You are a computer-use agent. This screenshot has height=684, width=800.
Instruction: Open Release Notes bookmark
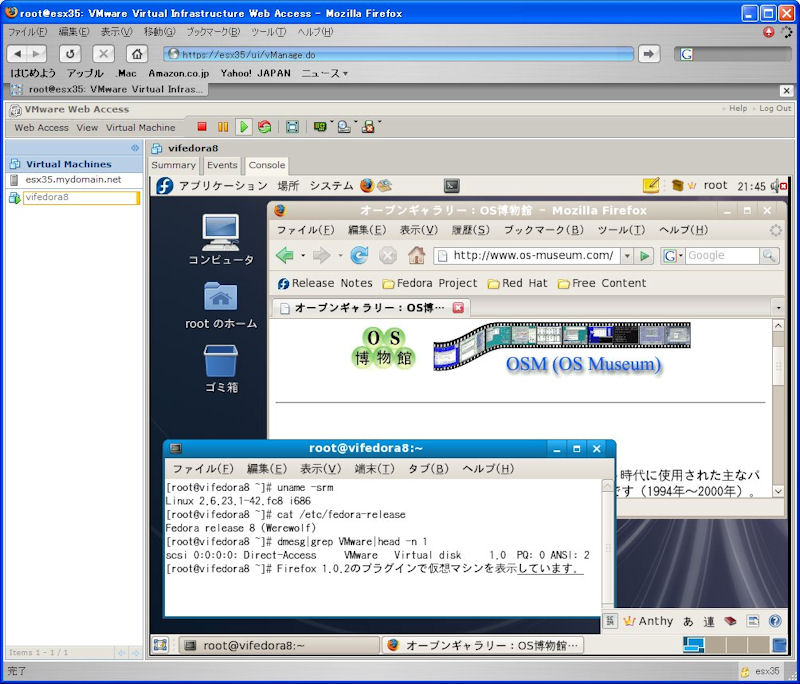[325, 284]
